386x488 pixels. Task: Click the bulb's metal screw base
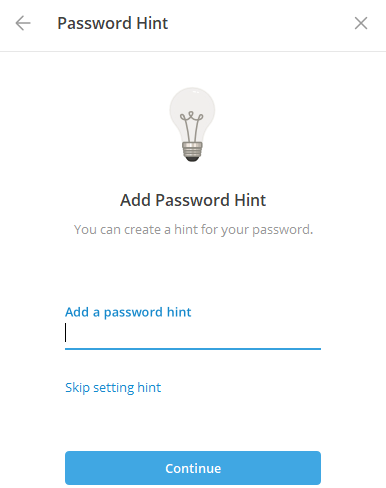point(192,151)
